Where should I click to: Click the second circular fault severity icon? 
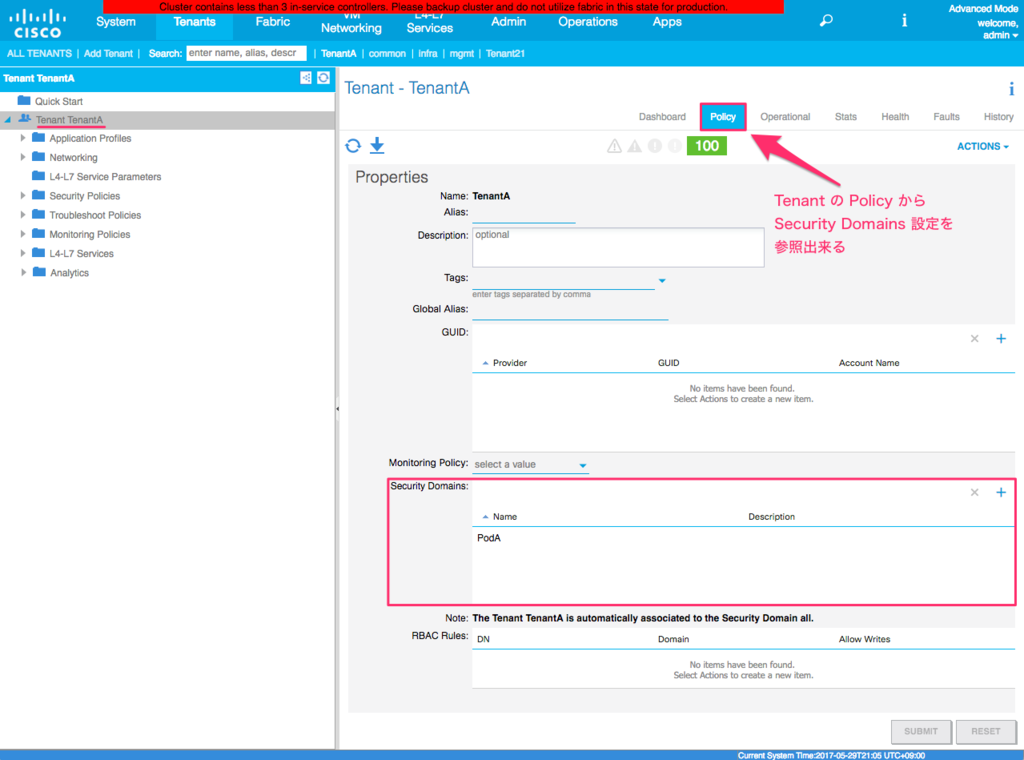click(675, 146)
